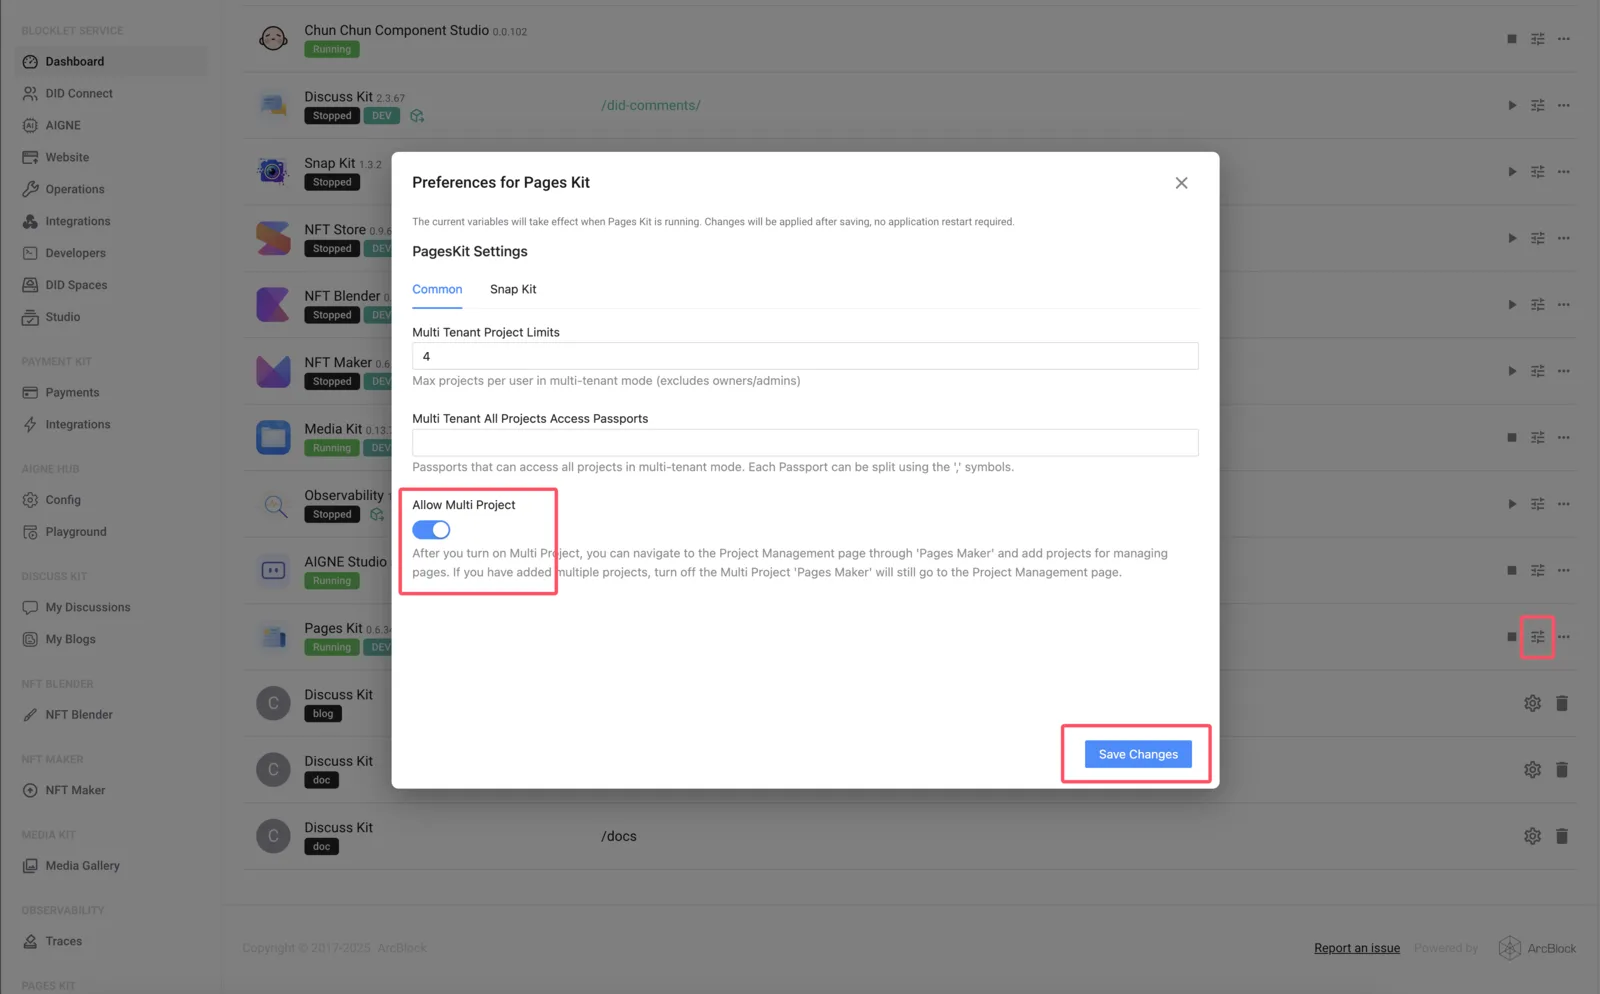1600x994 pixels.
Task: Start the NFT Store component
Action: pos(1512,238)
